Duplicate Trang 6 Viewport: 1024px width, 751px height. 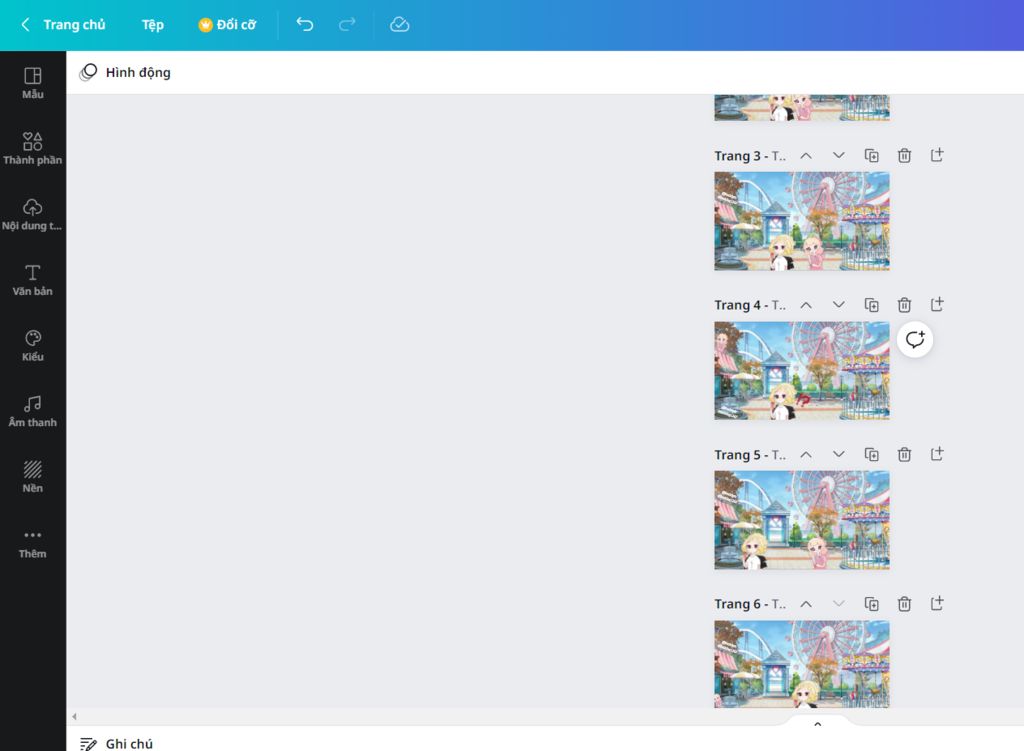tap(871, 604)
